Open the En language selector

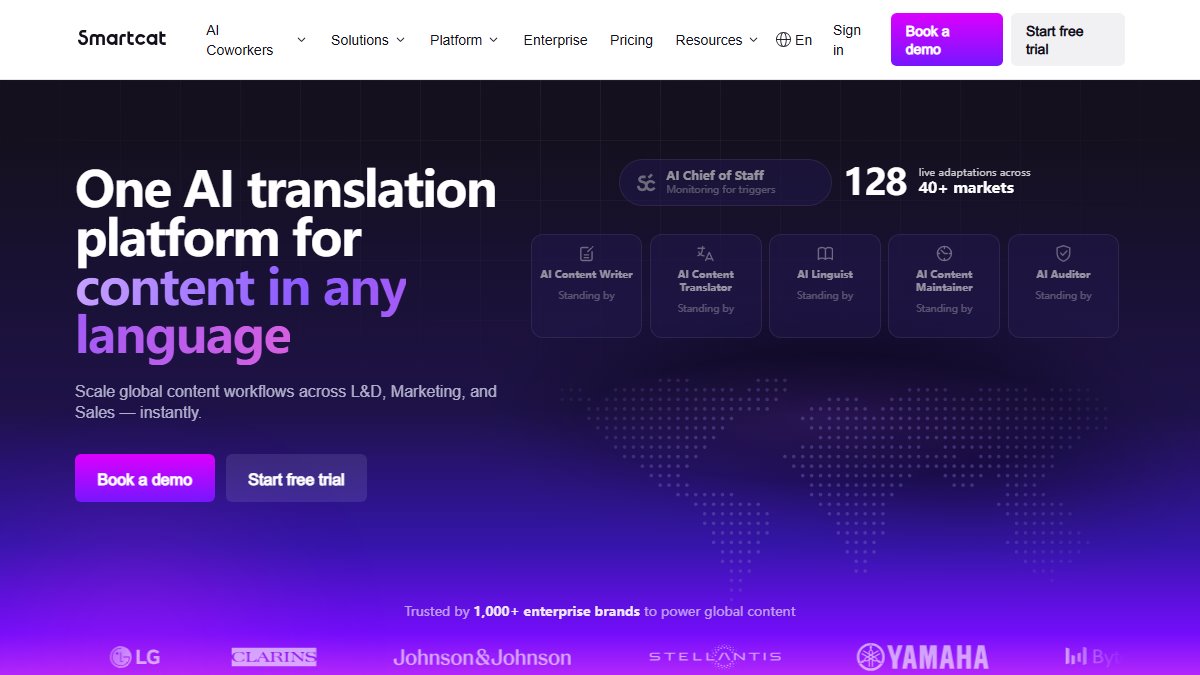point(794,40)
